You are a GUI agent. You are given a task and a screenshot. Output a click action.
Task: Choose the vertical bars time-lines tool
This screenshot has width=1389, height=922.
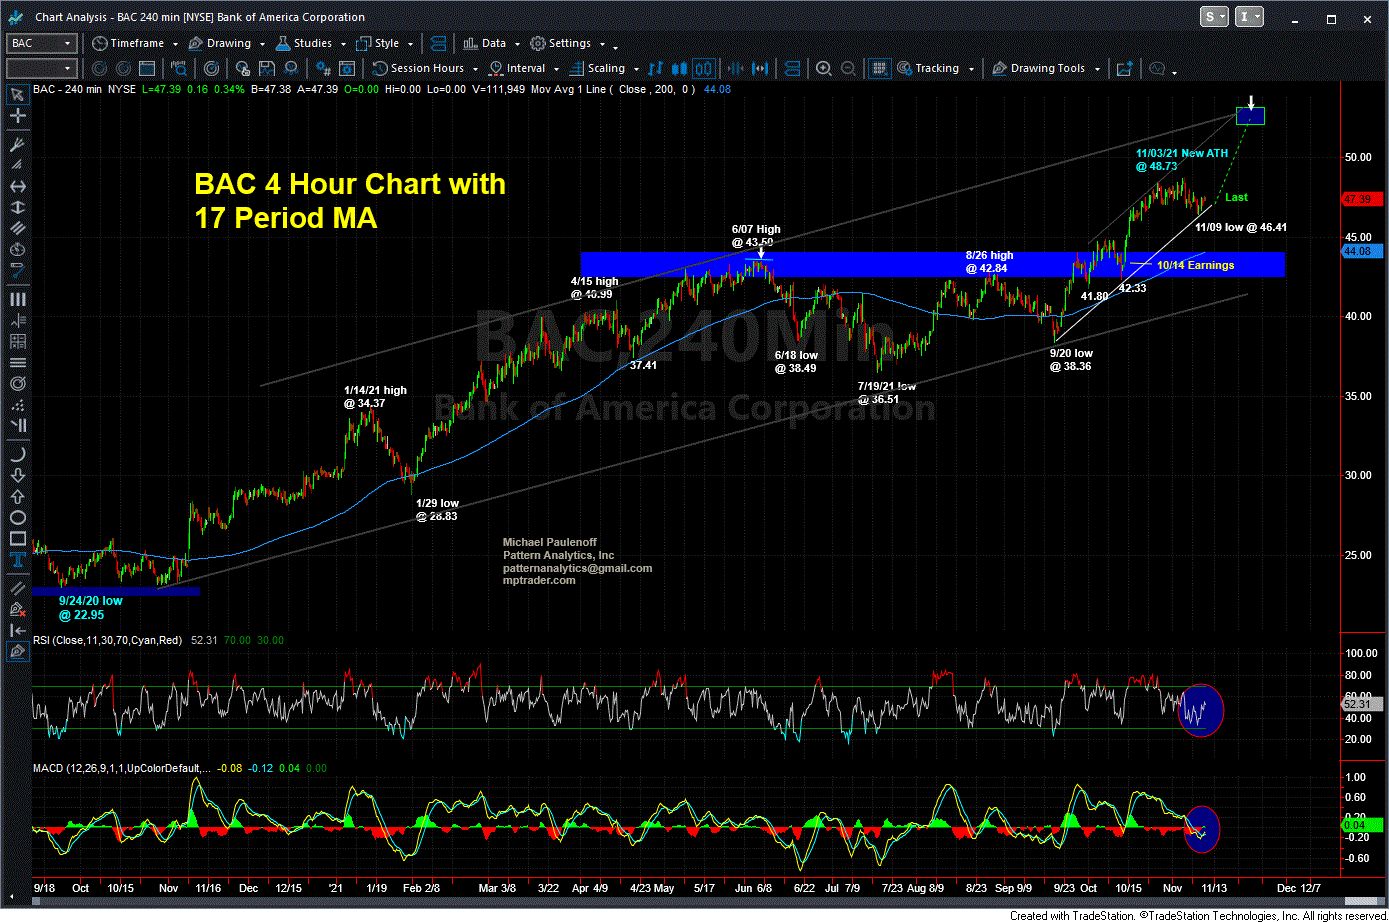coord(17,299)
